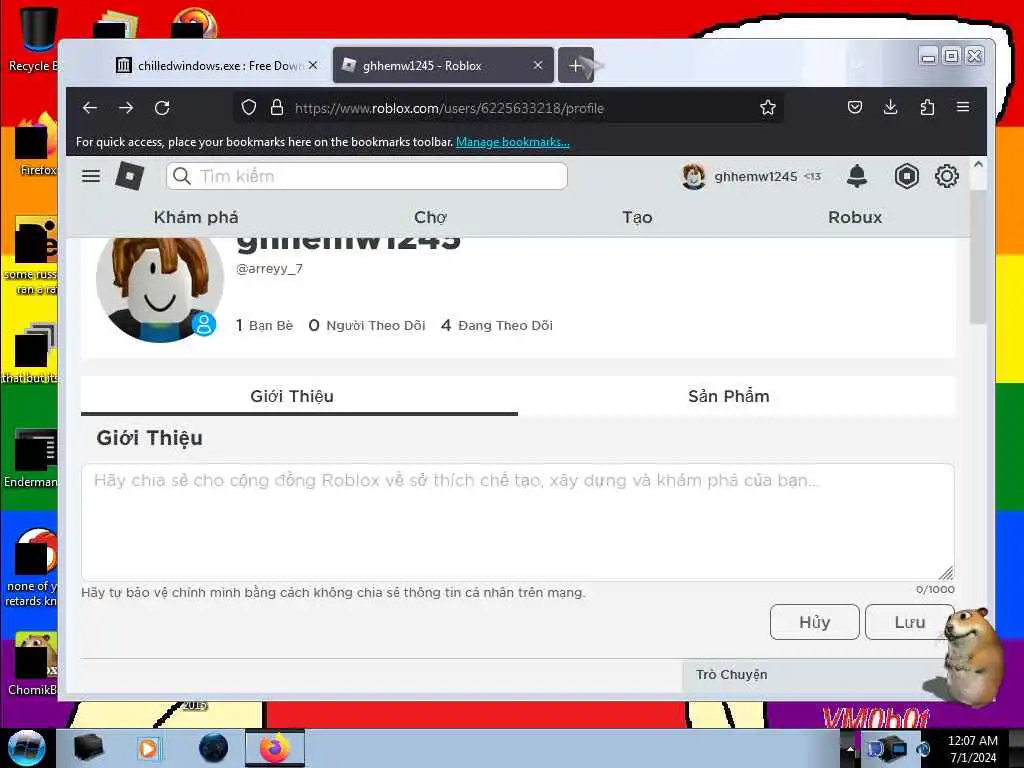
Task: Show hidden system tray icons
Action: click(850, 748)
